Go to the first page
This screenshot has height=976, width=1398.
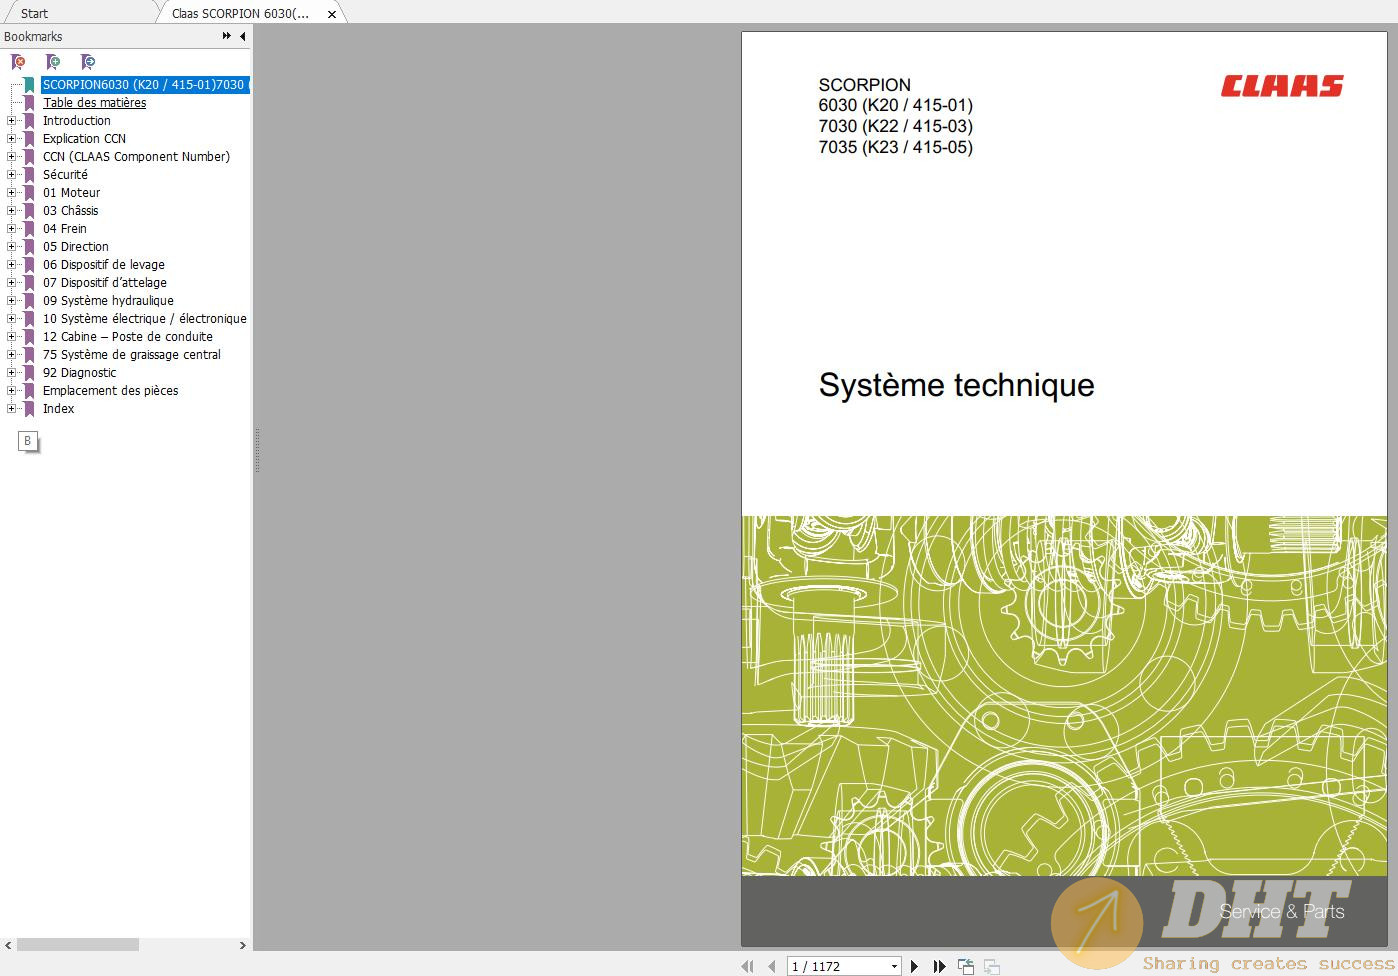(x=747, y=966)
